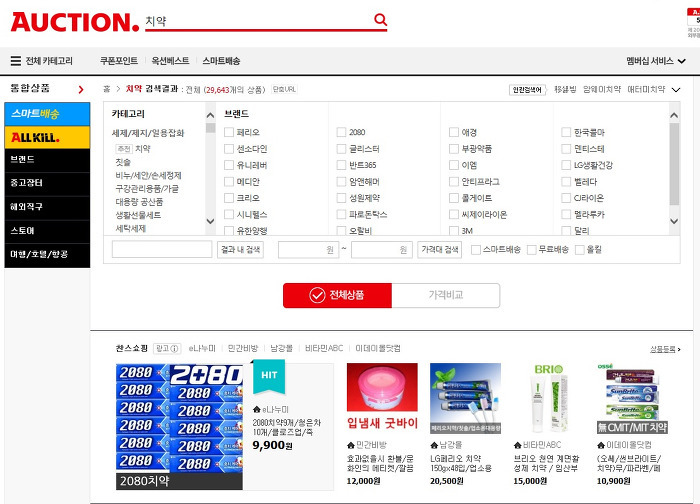Enable the 올킬 filter checkbox

pyautogui.click(x=579, y=250)
